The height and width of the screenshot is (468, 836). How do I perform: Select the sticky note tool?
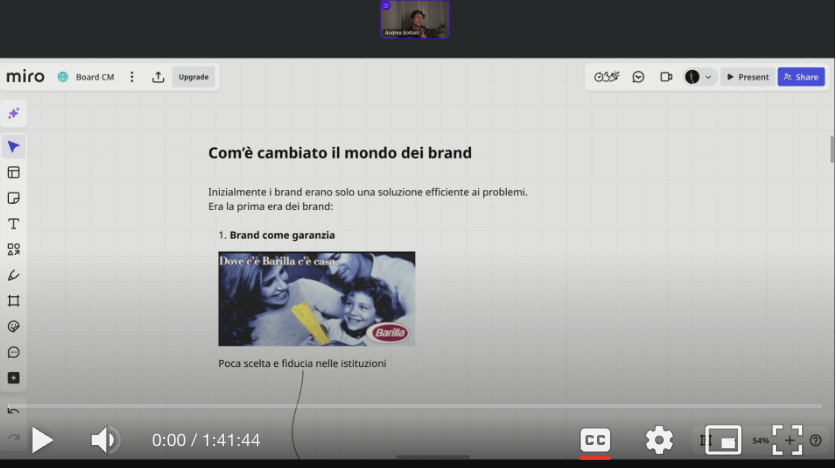click(x=14, y=198)
